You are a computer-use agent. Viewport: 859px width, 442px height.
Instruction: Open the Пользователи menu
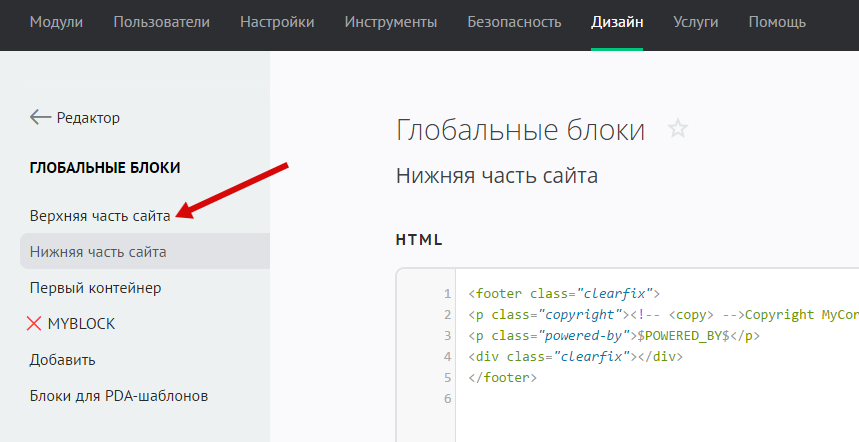[162, 22]
